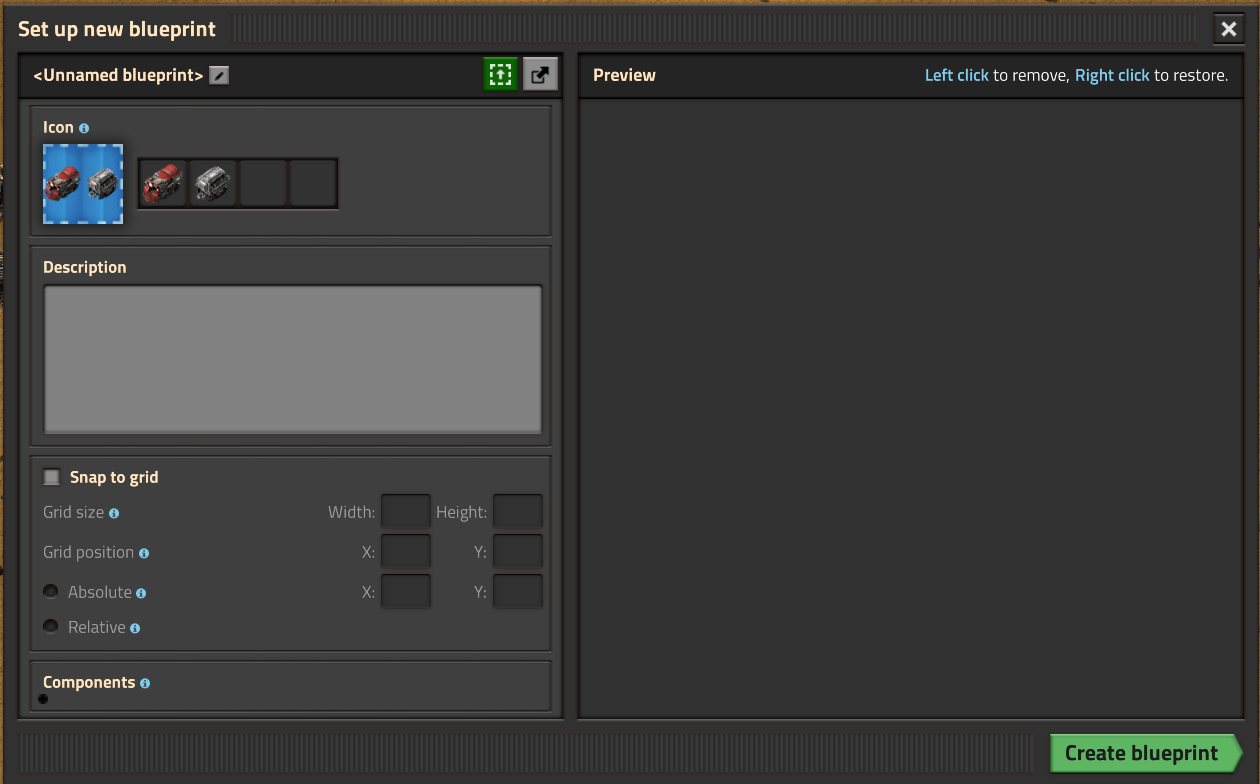
Task: Click into the Description text area
Action: 292,359
